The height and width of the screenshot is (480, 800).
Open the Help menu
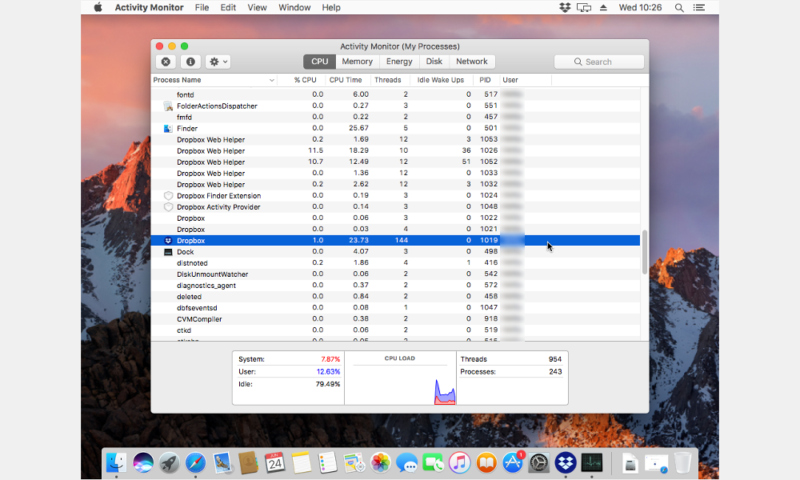point(331,7)
